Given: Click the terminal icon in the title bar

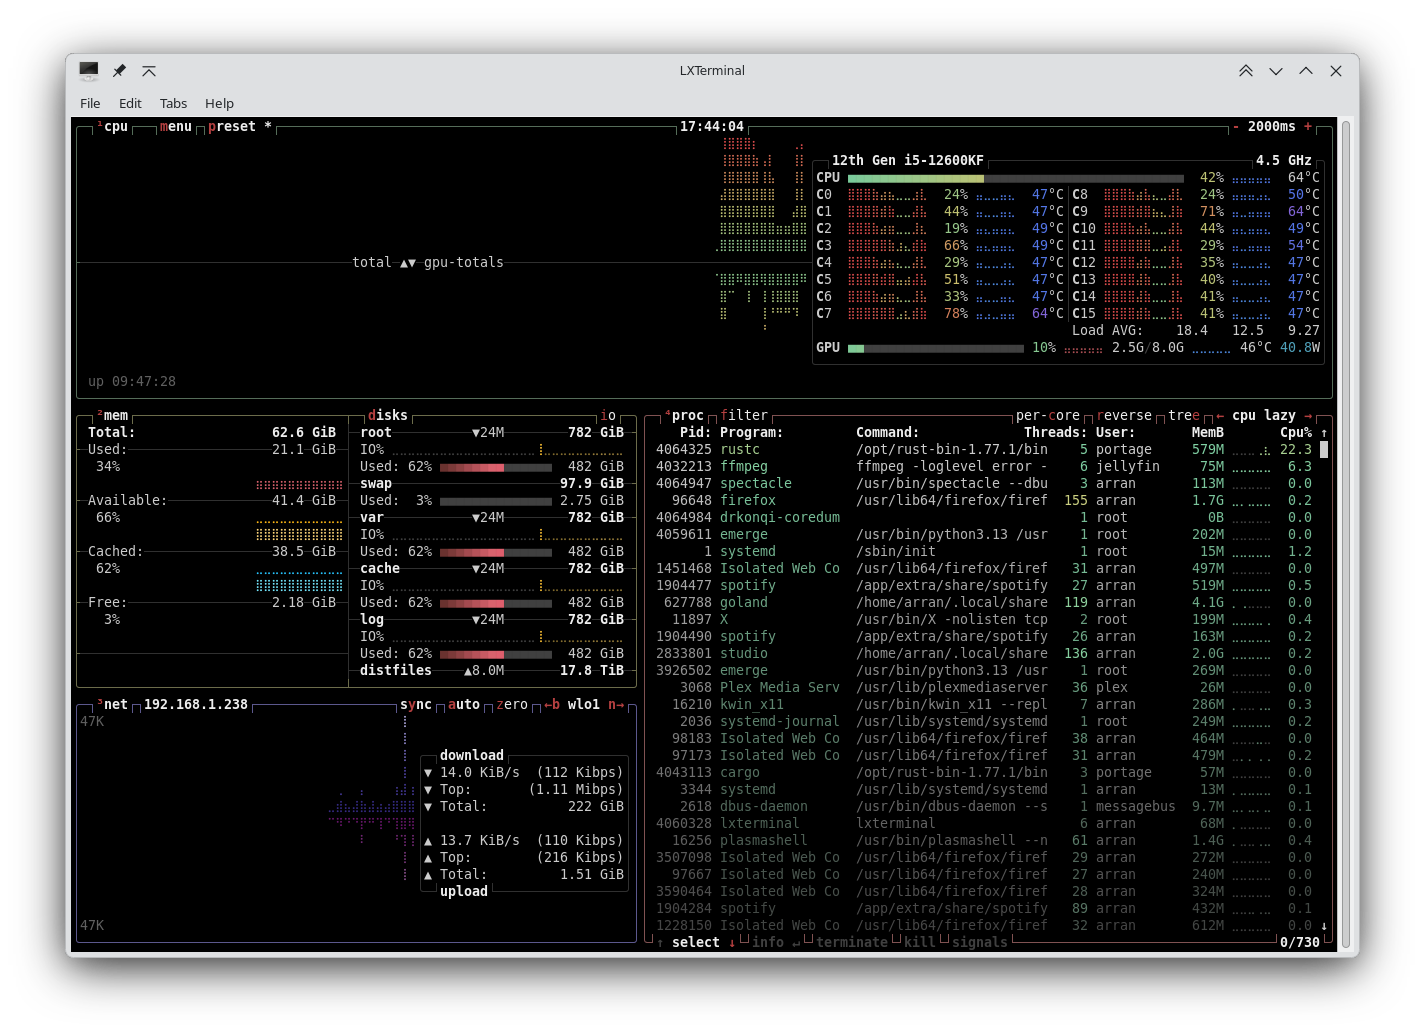Looking at the screenshot, I should (89, 71).
